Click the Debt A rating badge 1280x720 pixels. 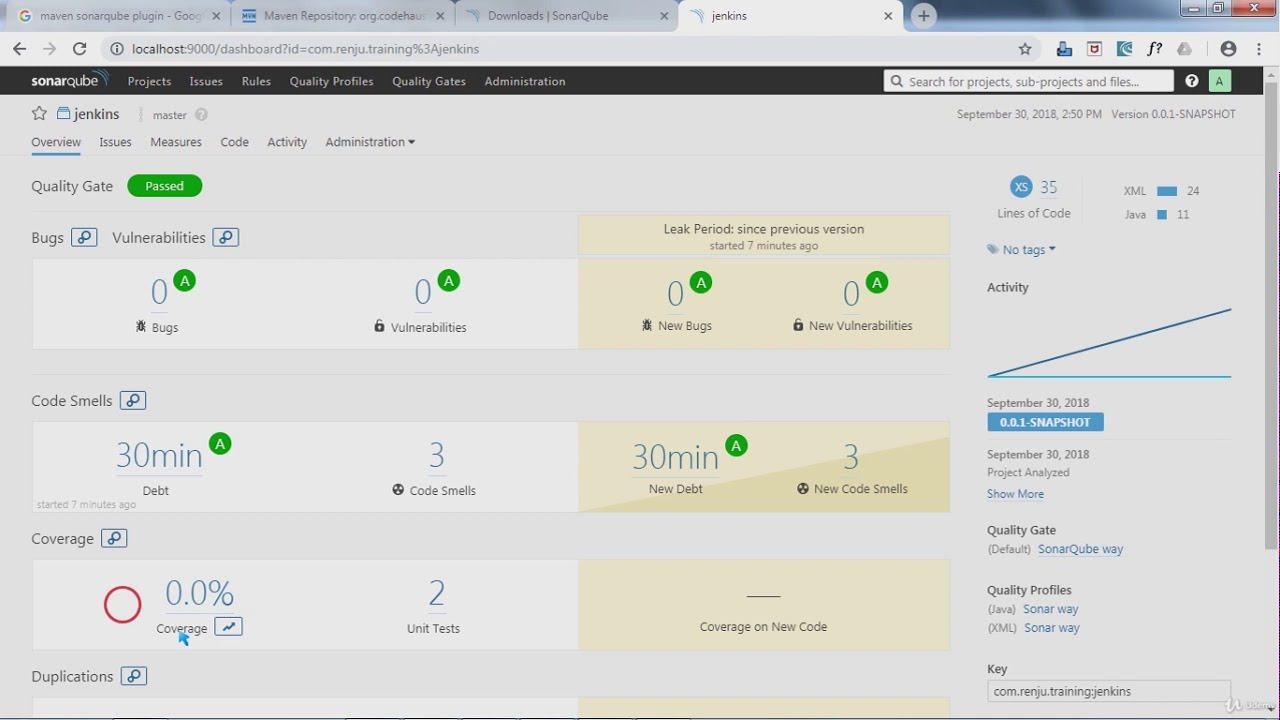(220, 444)
